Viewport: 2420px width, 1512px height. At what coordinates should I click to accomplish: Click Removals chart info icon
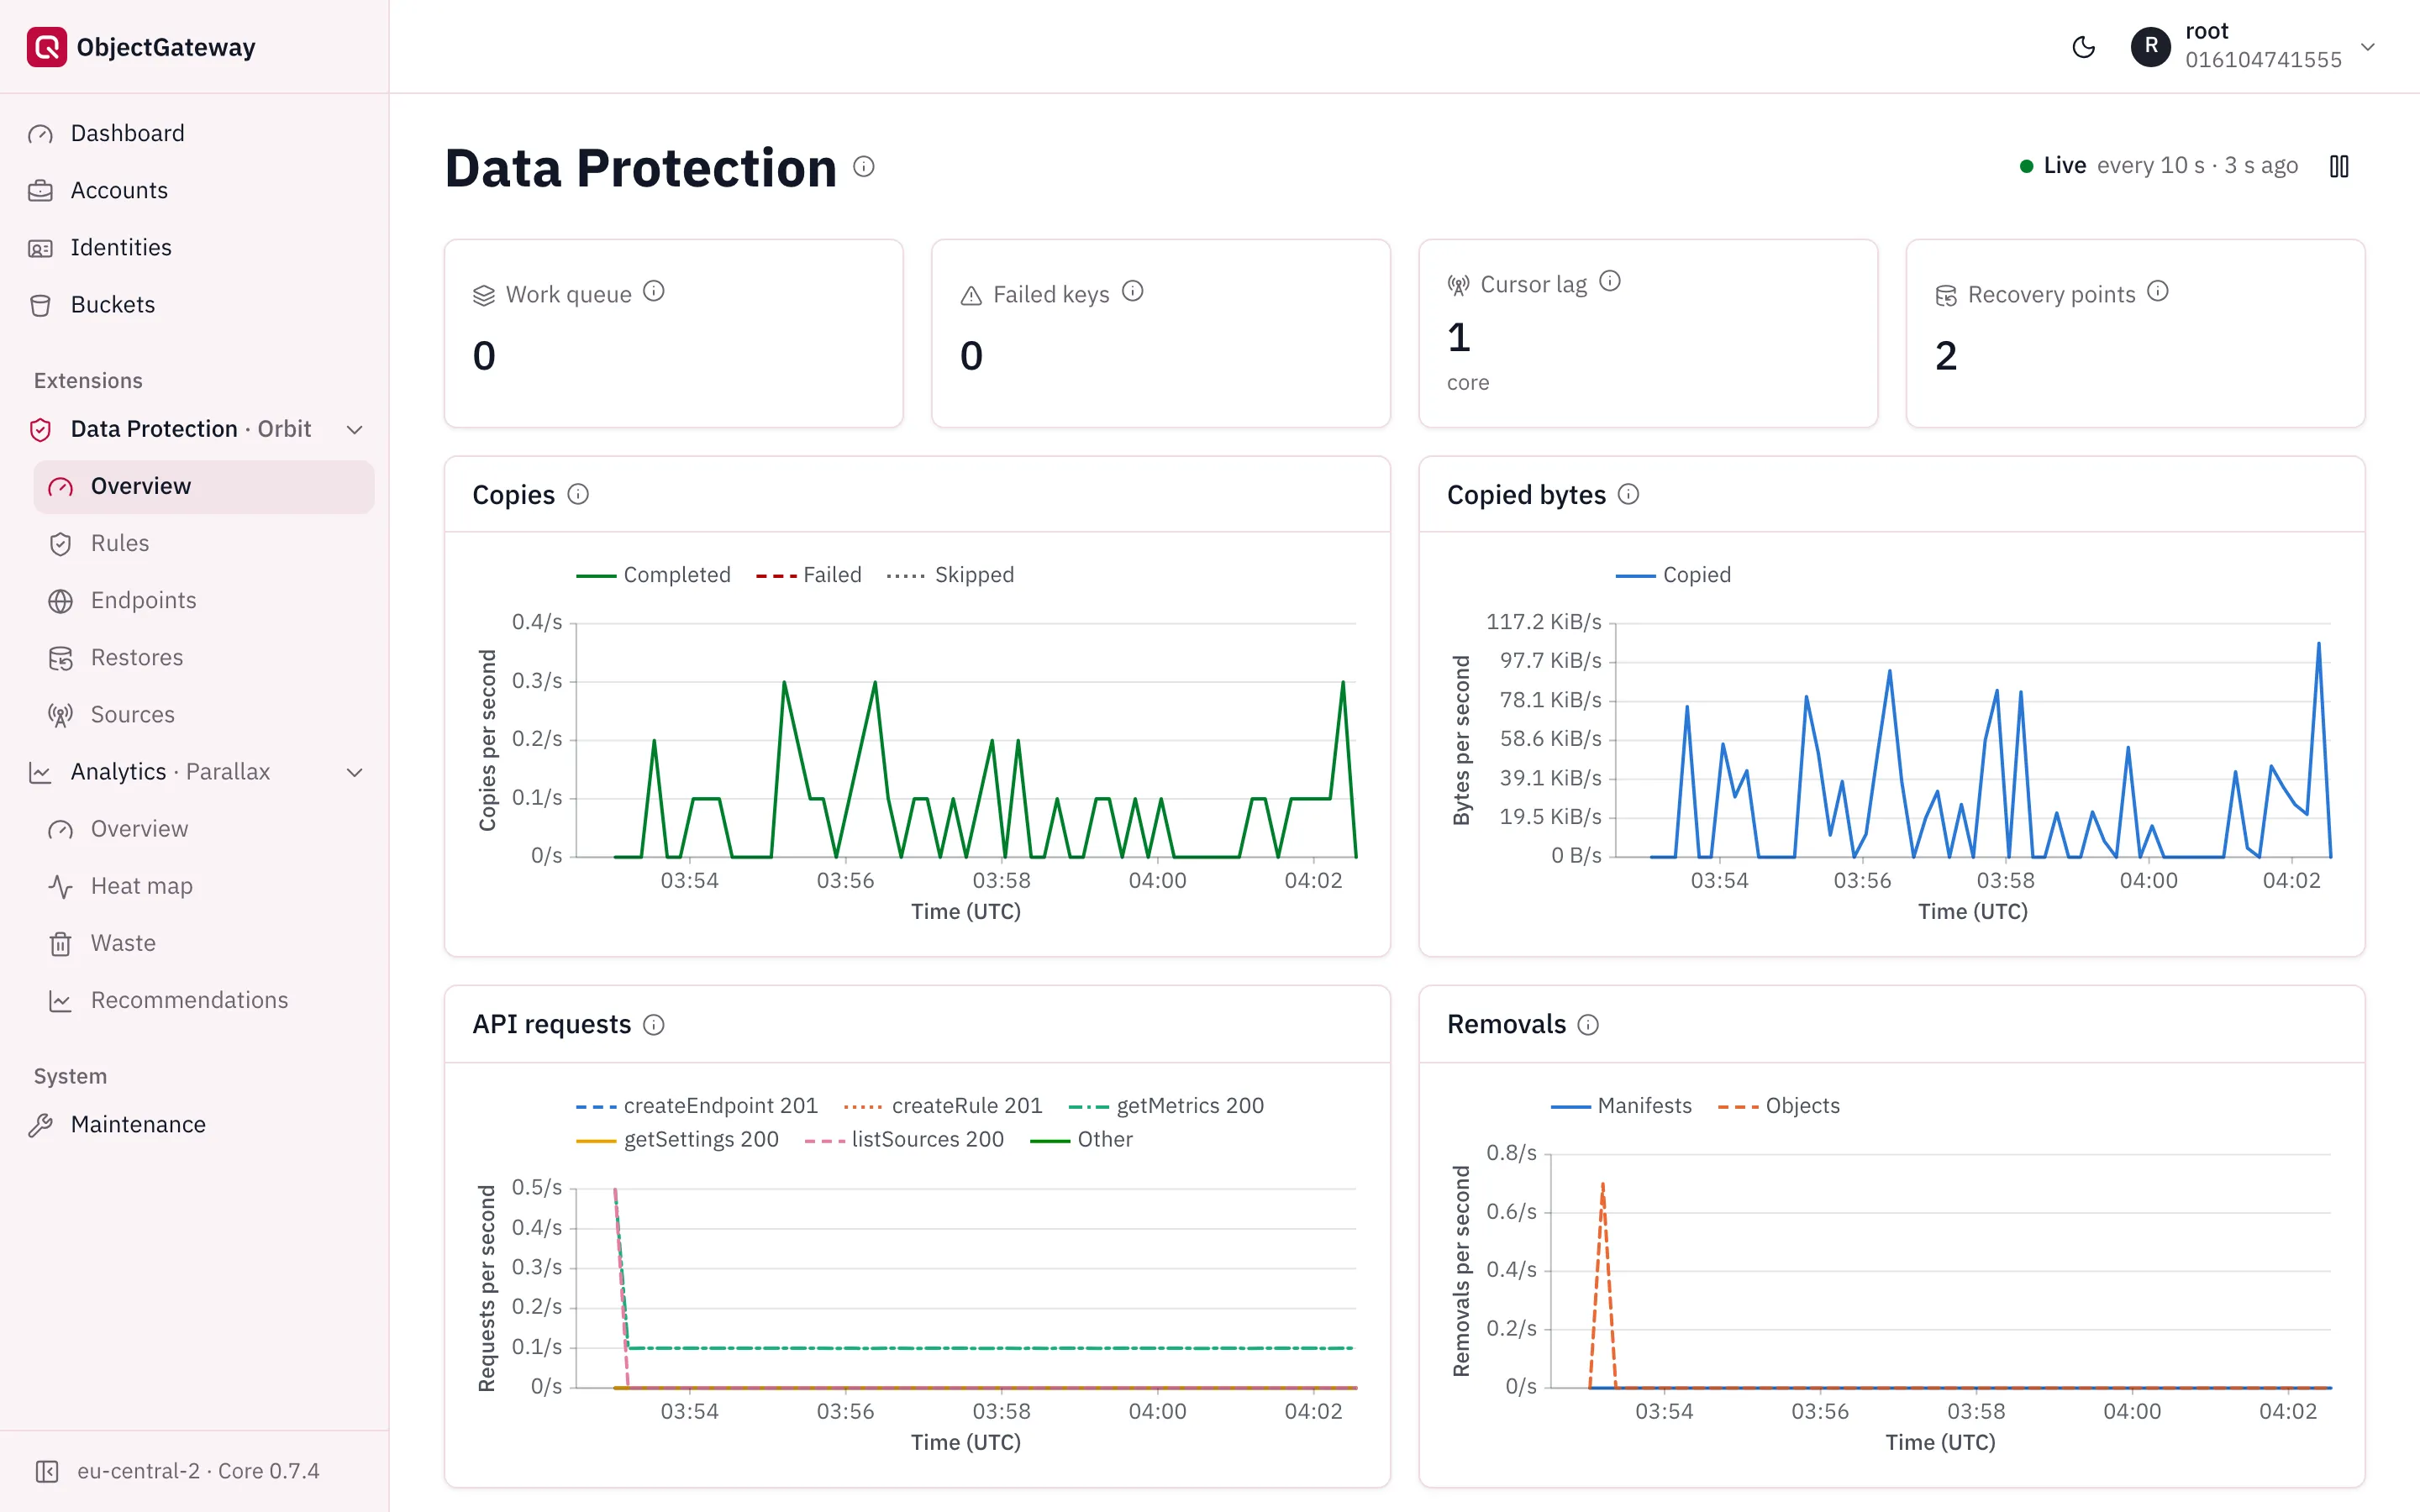[1588, 1025]
